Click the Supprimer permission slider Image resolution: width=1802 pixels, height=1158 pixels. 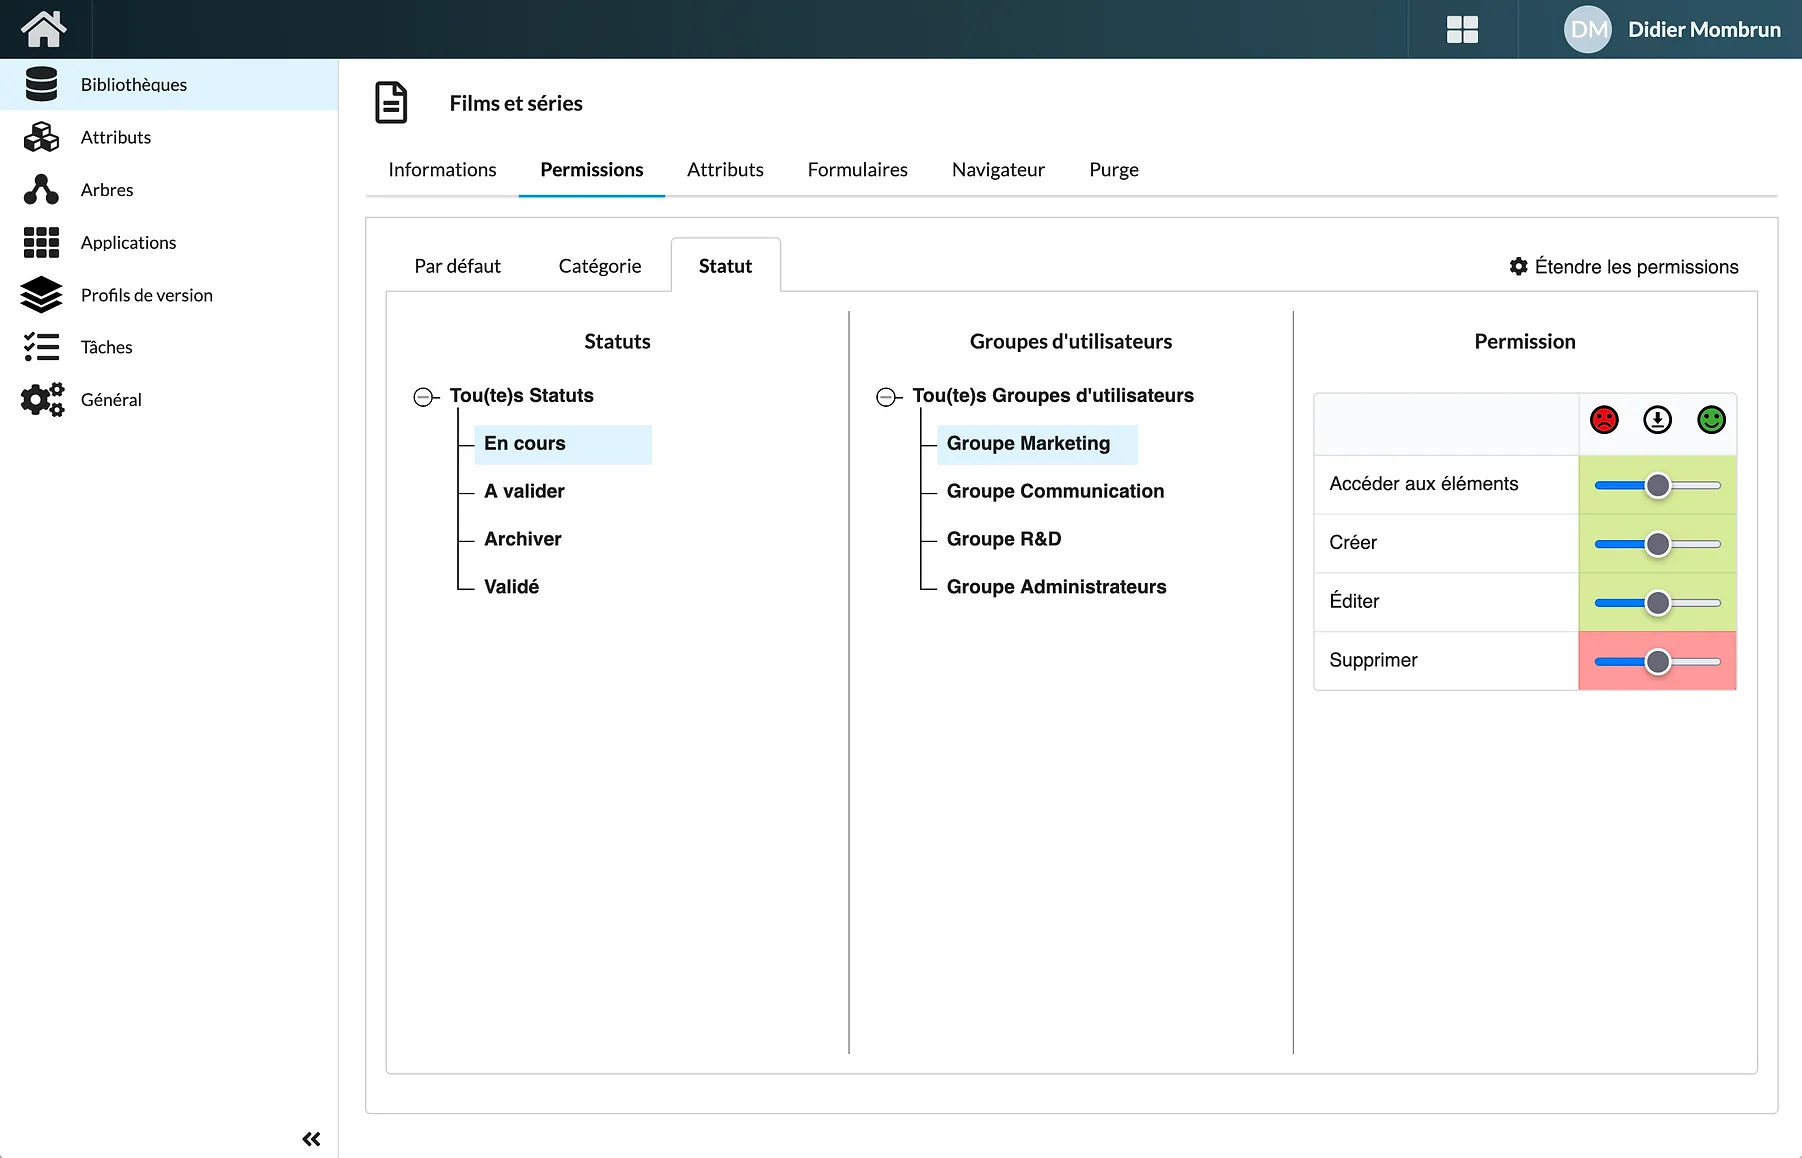pyautogui.click(x=1657, y=662)
